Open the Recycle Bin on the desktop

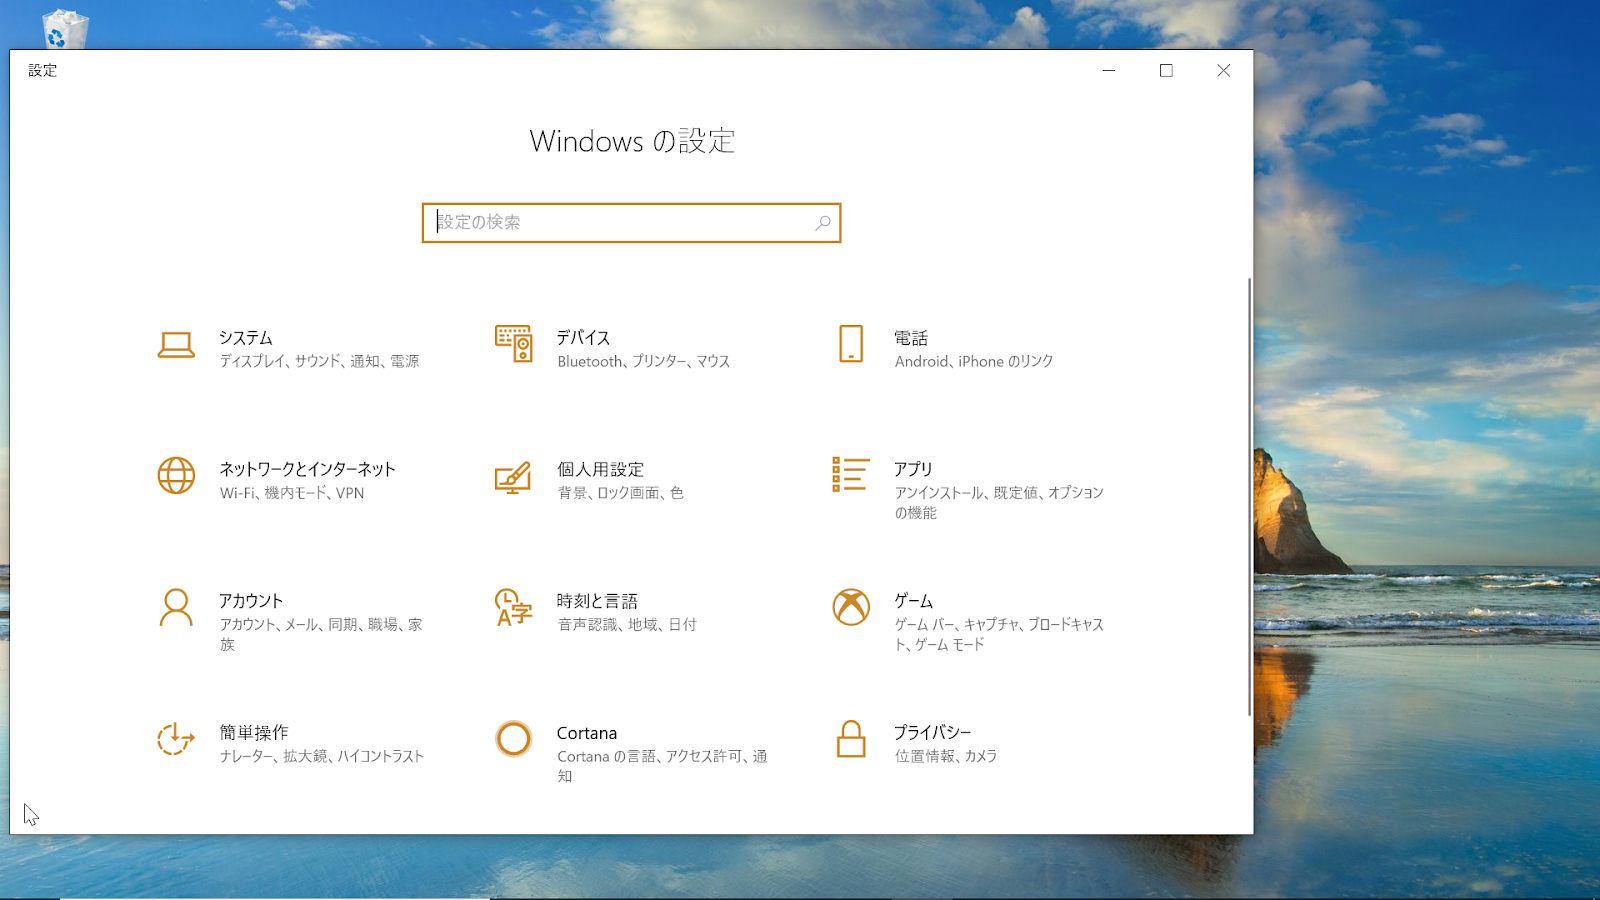point(66,28)
